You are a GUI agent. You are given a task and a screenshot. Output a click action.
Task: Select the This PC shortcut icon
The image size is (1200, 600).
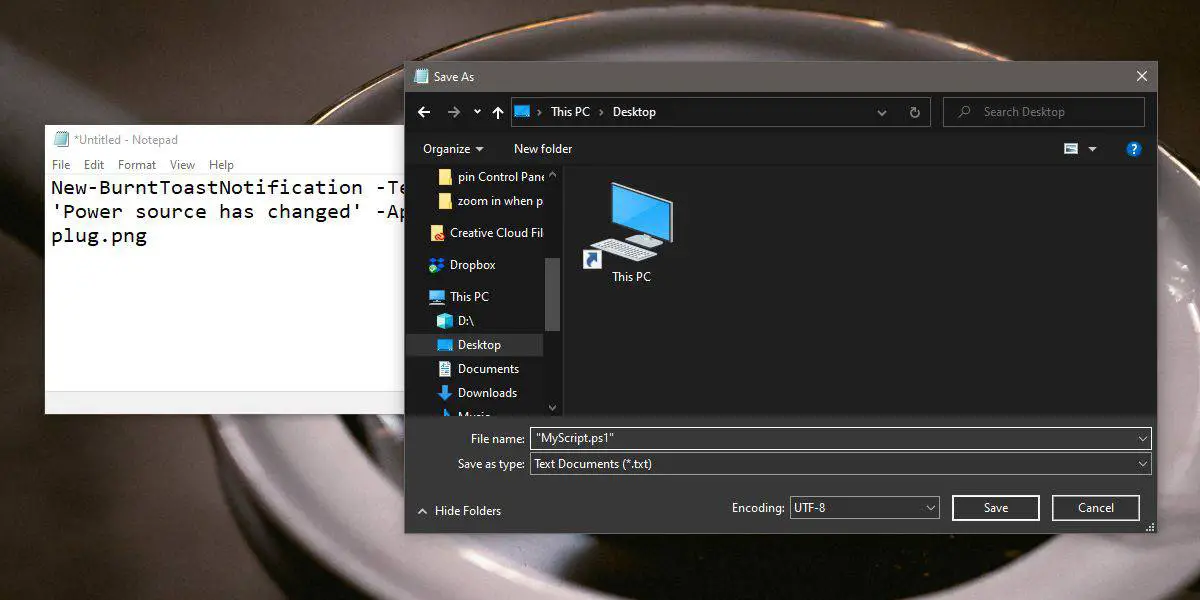point(631,233)
